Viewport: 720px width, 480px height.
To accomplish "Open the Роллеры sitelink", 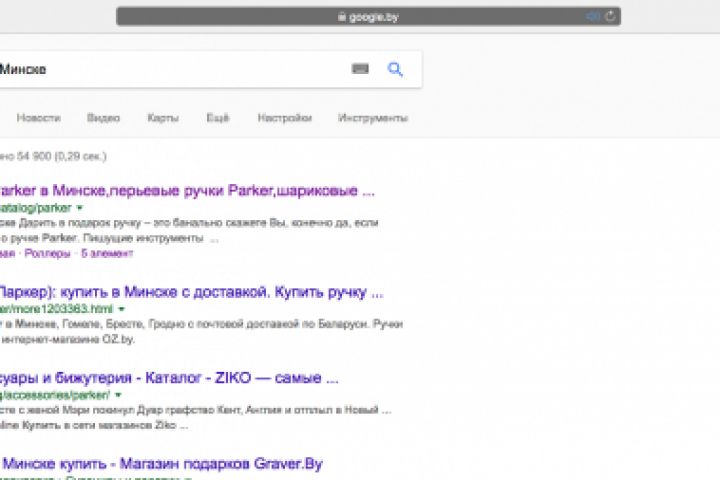I will 47,254.
